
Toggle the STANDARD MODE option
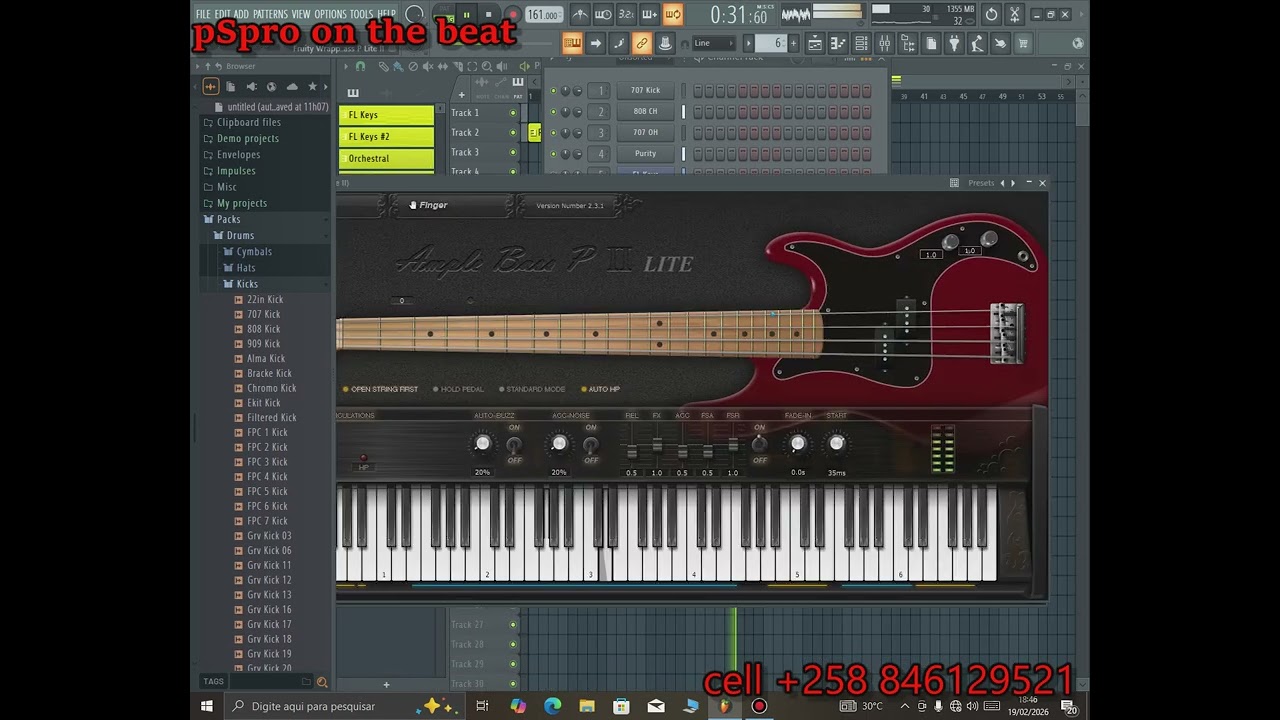click(x=531, y=389)
